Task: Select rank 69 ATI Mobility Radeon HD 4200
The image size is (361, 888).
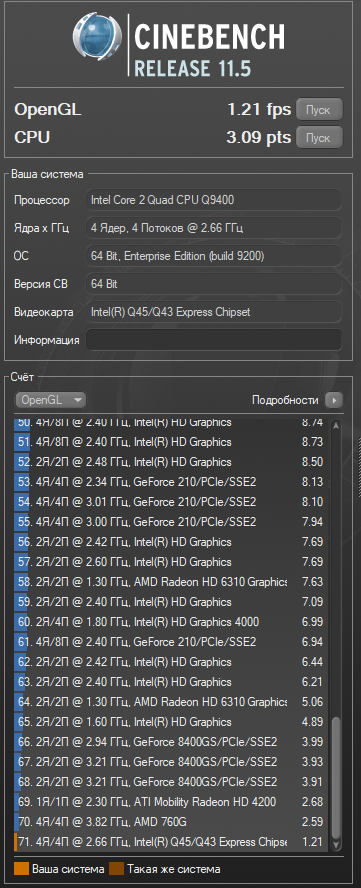Action: point(171,802)
